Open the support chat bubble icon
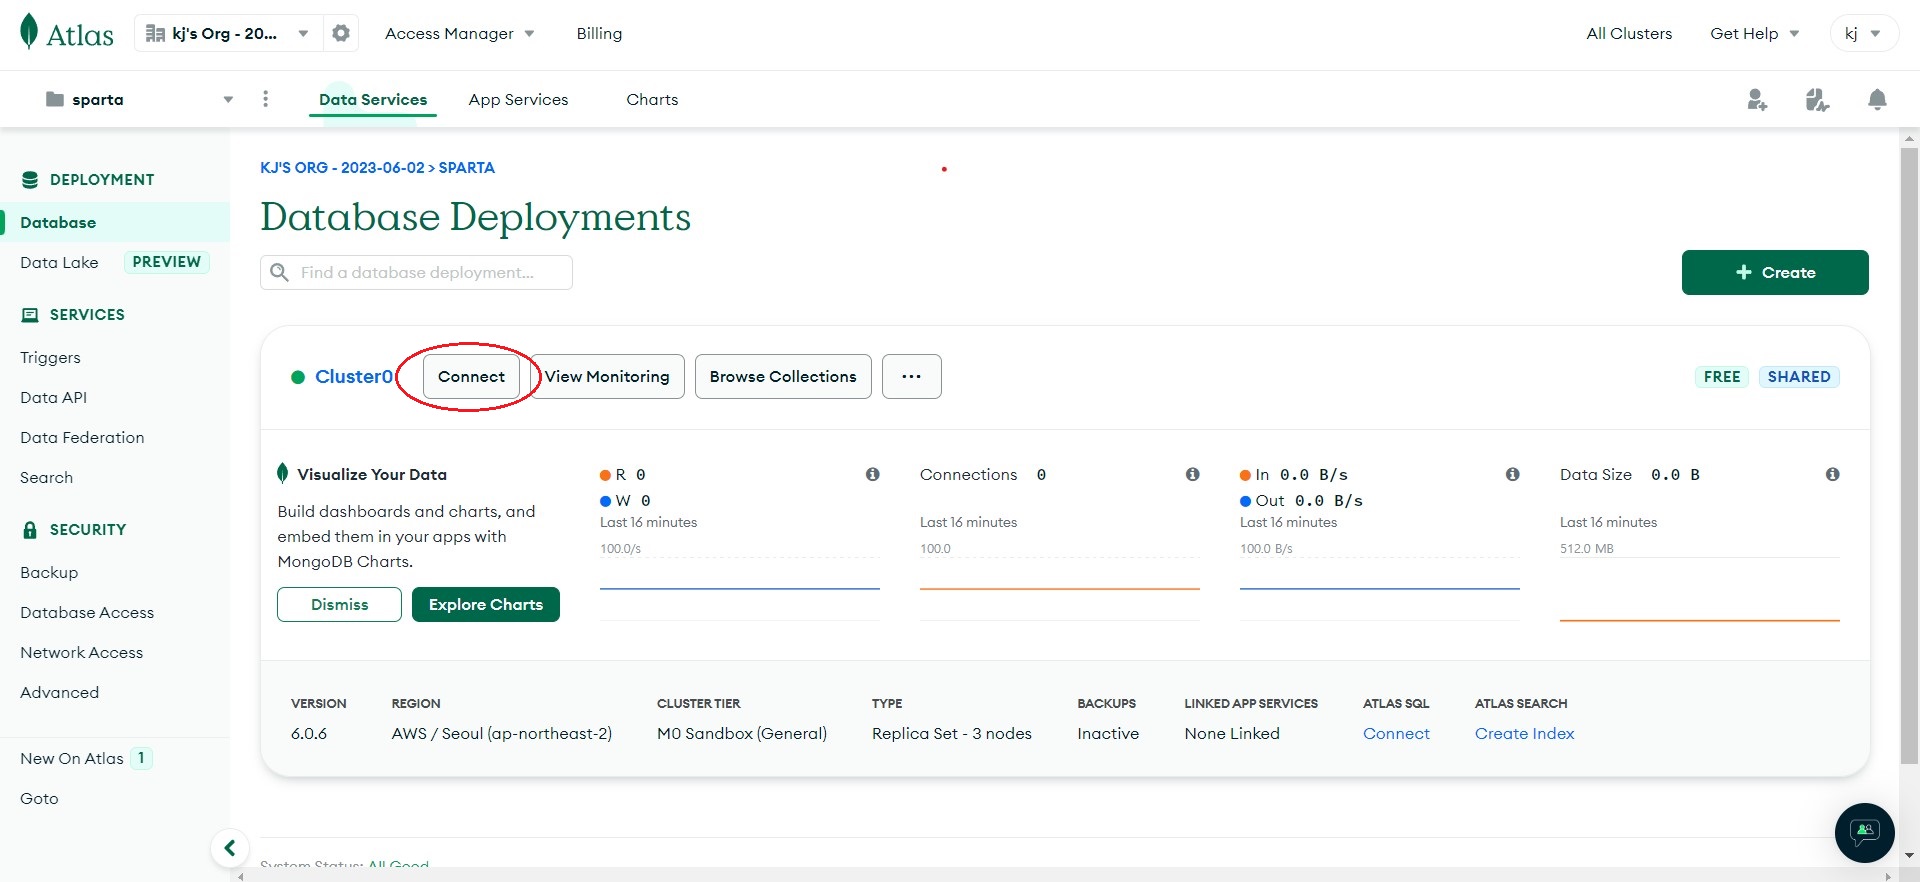Image resolution: width=1920 pixels, height=882 pixels. tap(1864, 832)
